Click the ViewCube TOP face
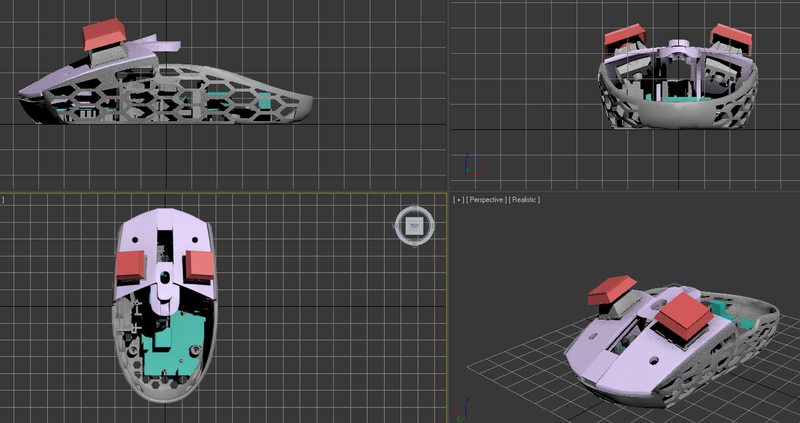 413,227
